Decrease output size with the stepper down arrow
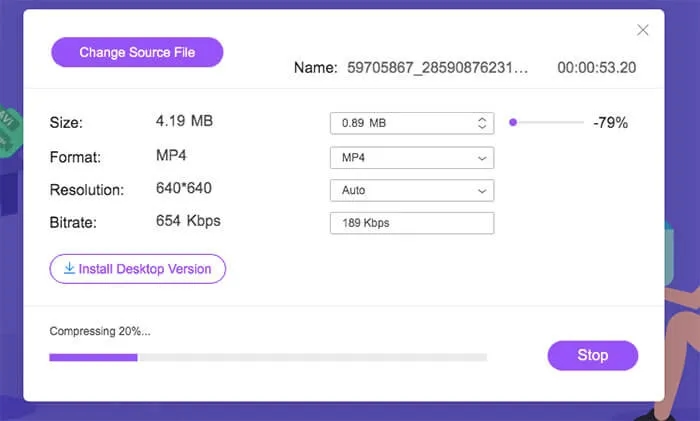 click(482, 128)
